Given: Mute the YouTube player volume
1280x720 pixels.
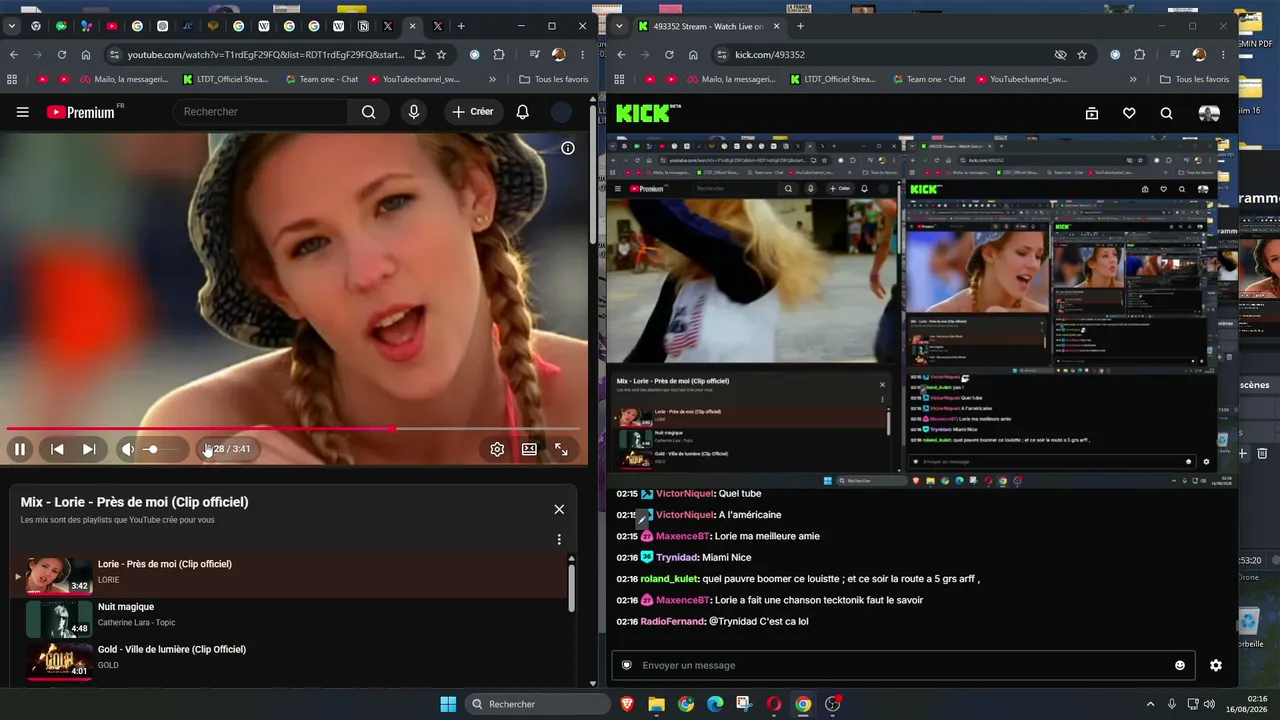Looking at the screenshot, I should (127, 450).
